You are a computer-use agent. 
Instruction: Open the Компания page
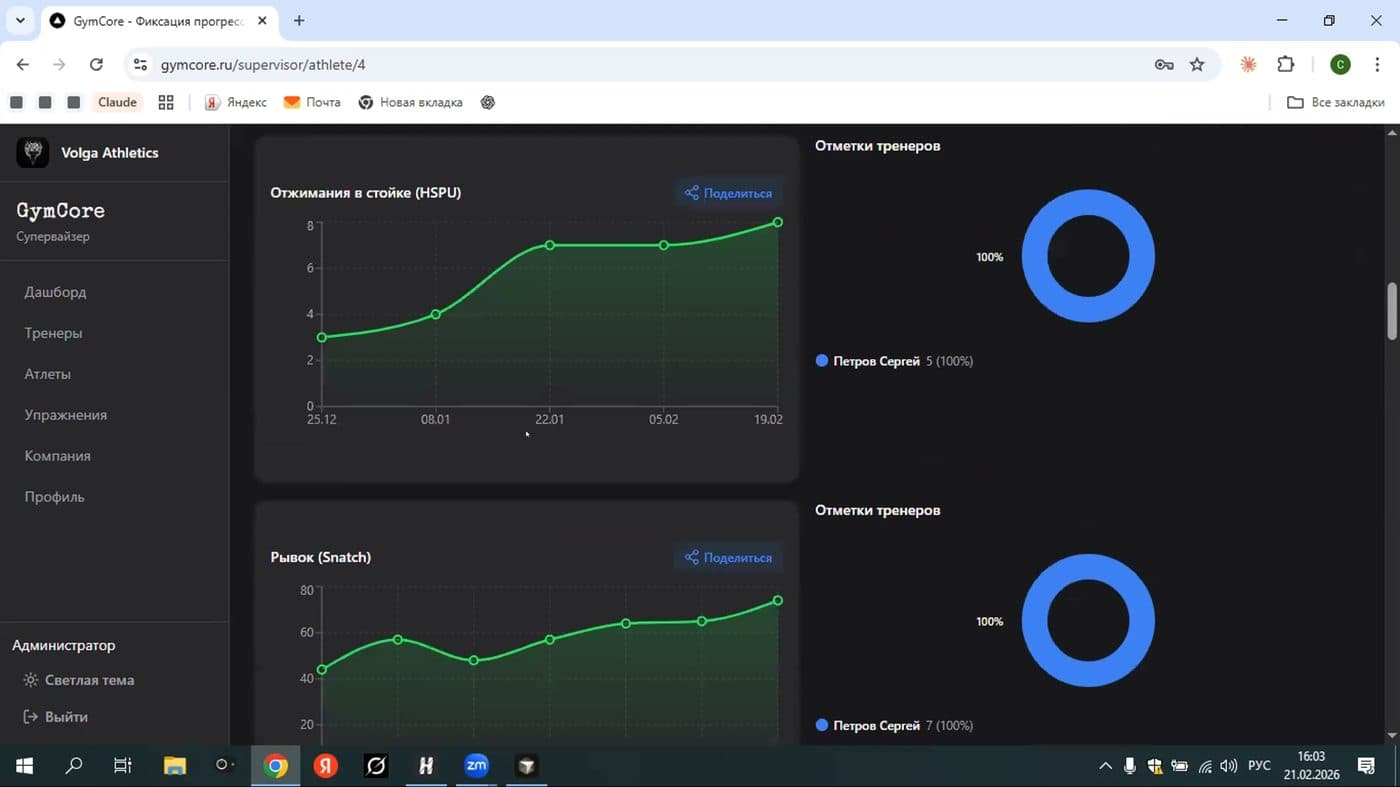point(57,456)
